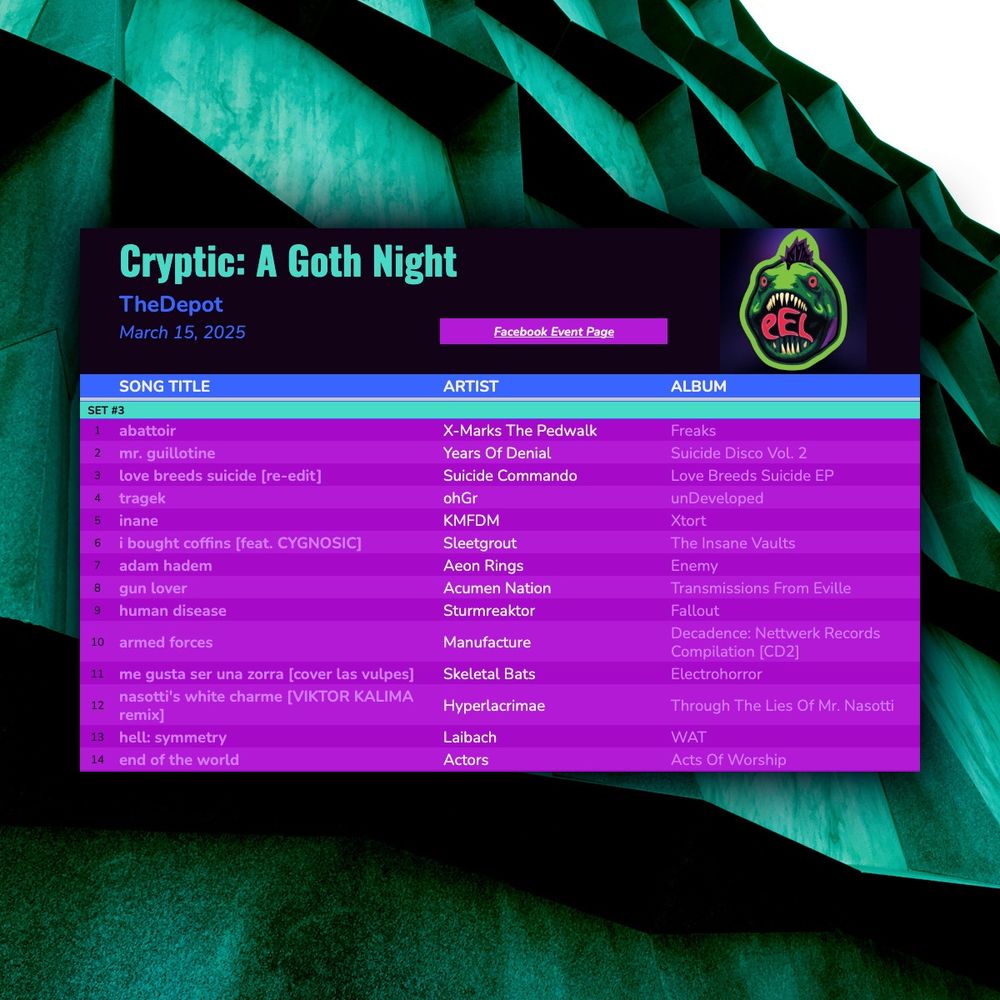Select song 'nasotti's white charme' remix
The image size is (1000, 1000).
pyautogui.click(x=267, y=705)
